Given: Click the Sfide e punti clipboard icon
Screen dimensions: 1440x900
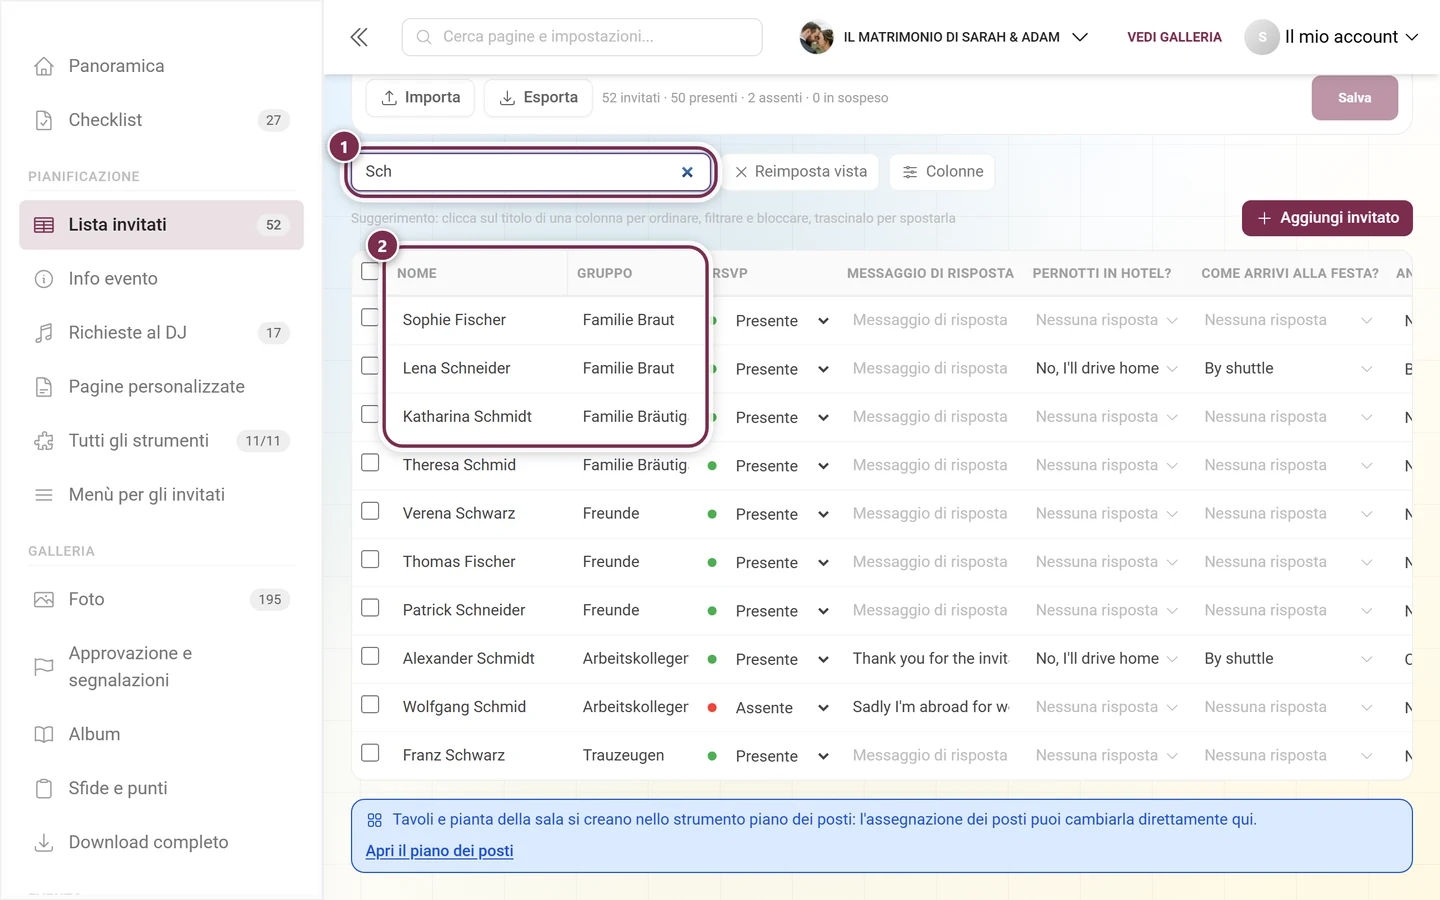Looking at the screenshot, I should pos(44,788).
